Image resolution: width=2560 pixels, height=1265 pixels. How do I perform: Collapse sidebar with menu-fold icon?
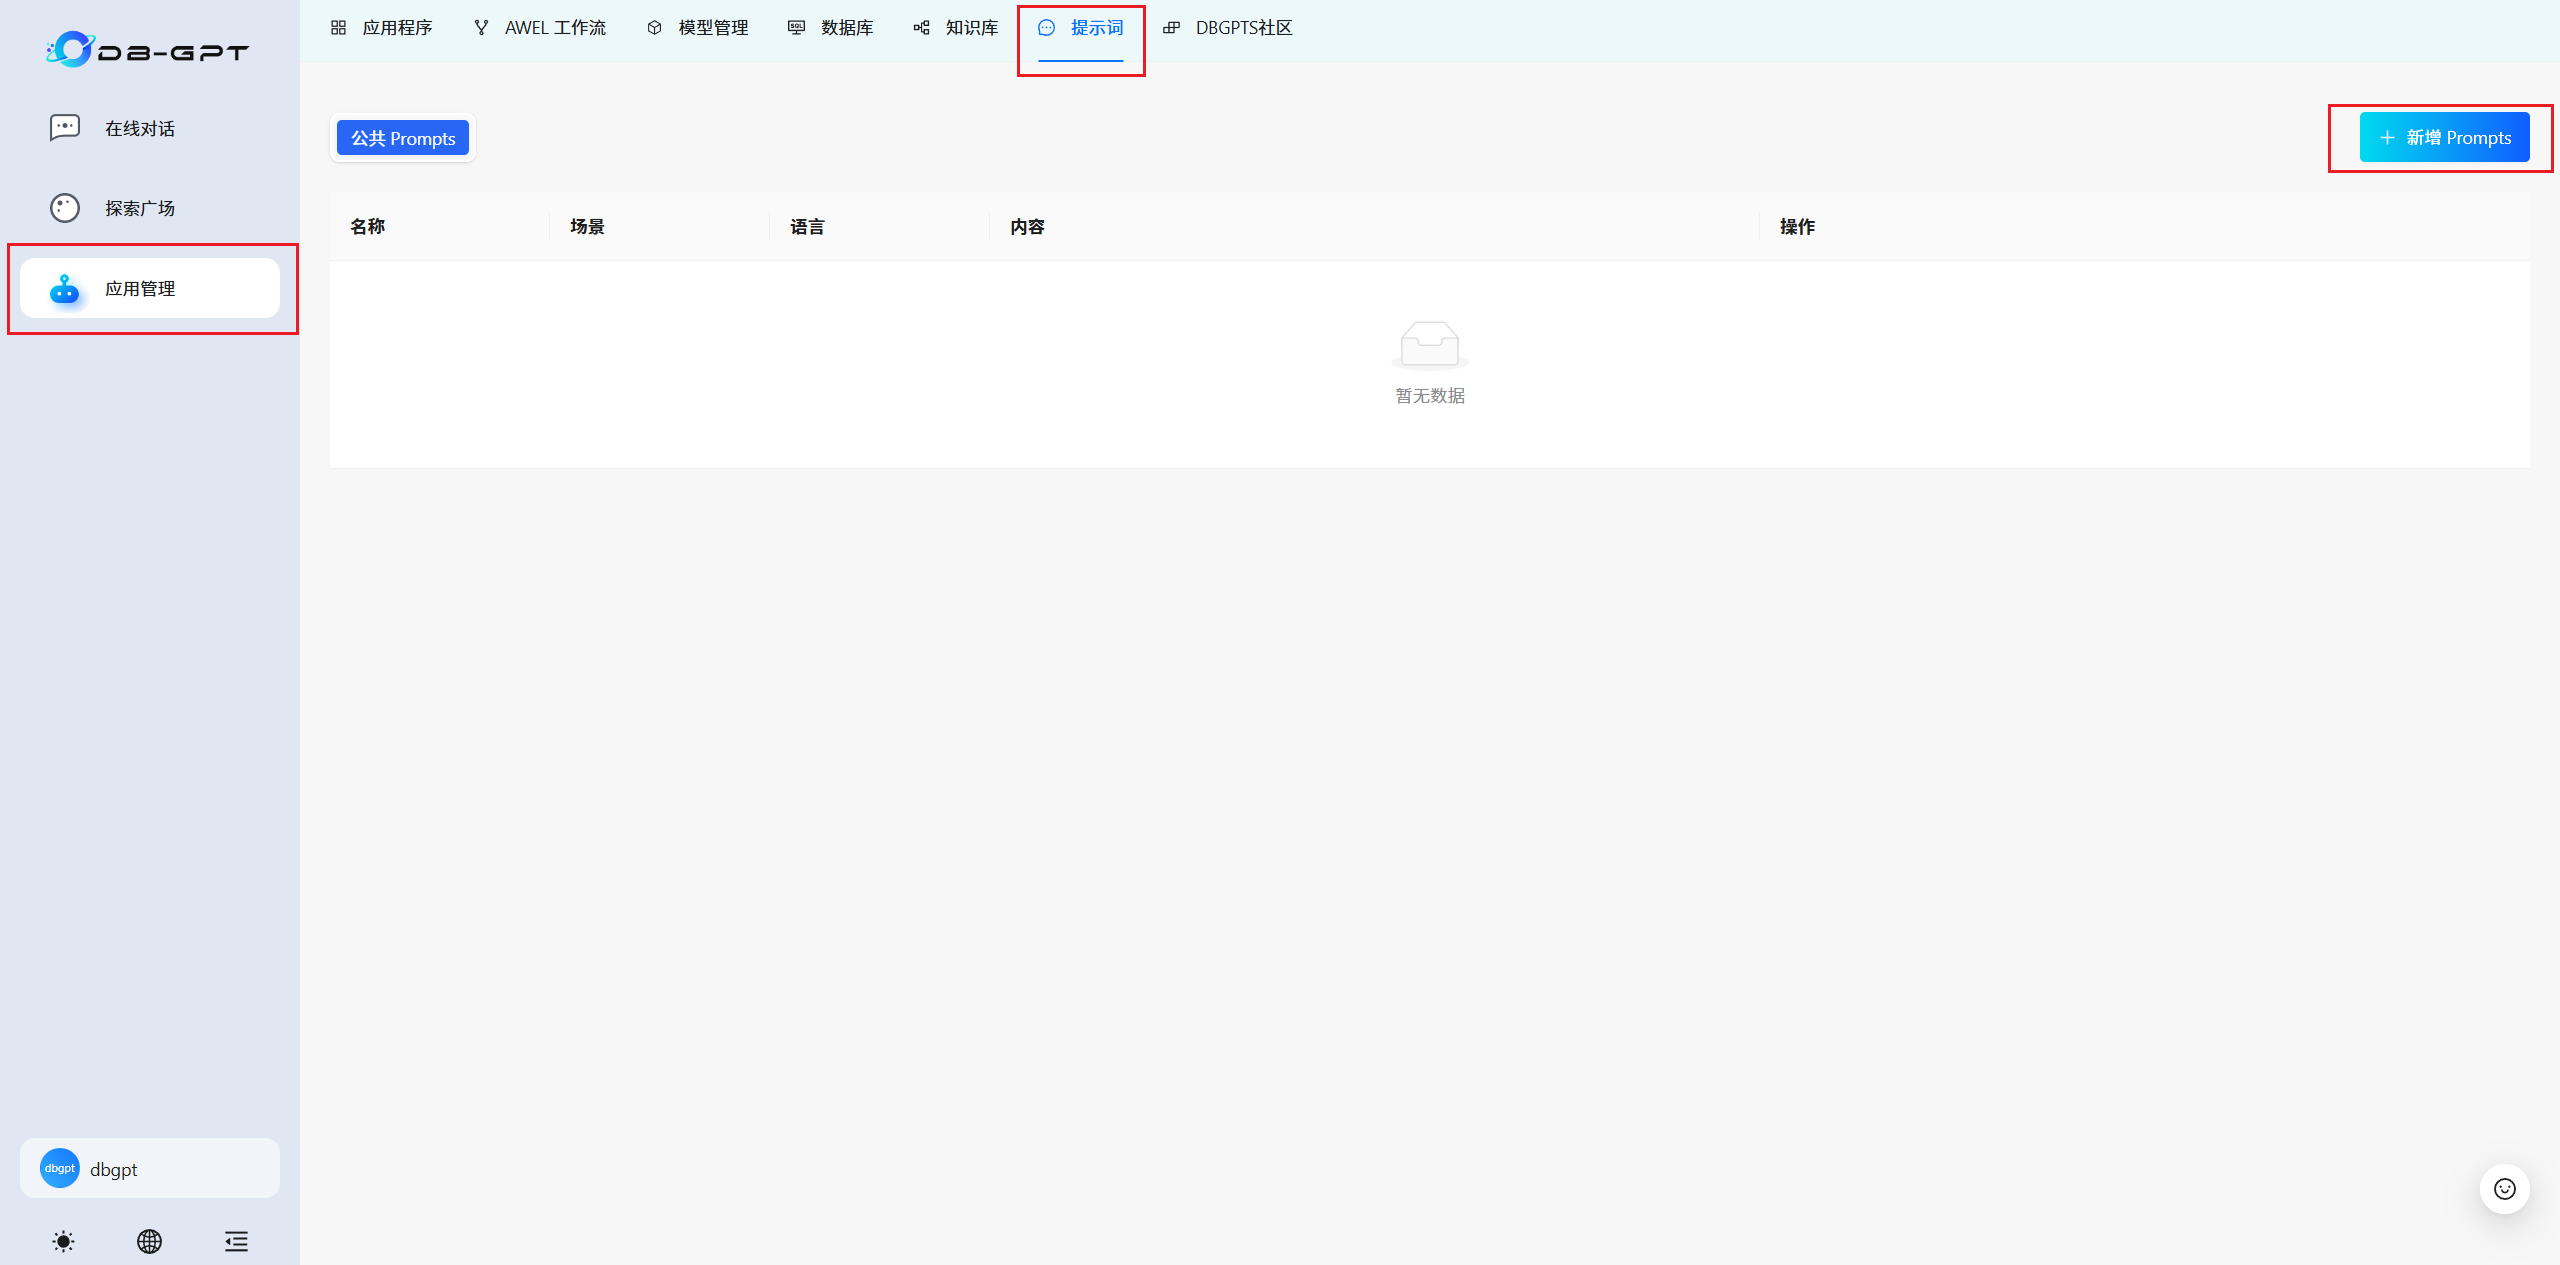[x=236, y=1241]
